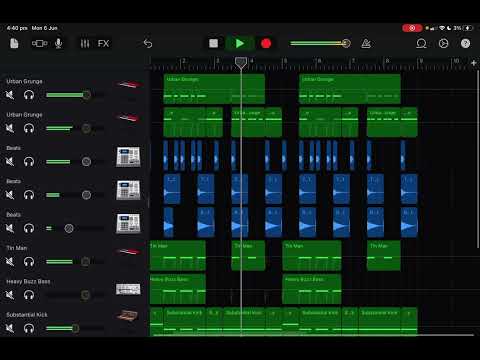The image size is (480, 360).
Task: Open the track controls mixer icon
Action: point(85,43)
